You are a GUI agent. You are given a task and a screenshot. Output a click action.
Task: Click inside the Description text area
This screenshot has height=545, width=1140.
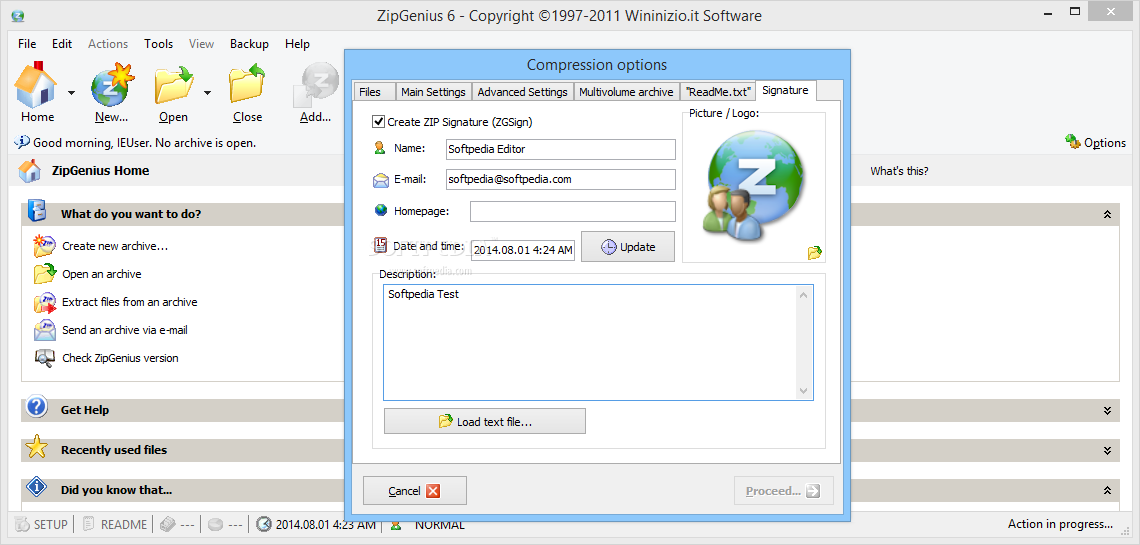click(590, 342)
